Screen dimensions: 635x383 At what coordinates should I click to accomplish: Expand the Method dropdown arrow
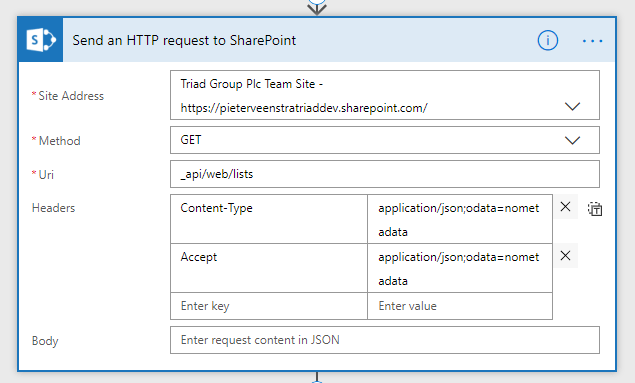pyautogui.click(x=572, y=140)
